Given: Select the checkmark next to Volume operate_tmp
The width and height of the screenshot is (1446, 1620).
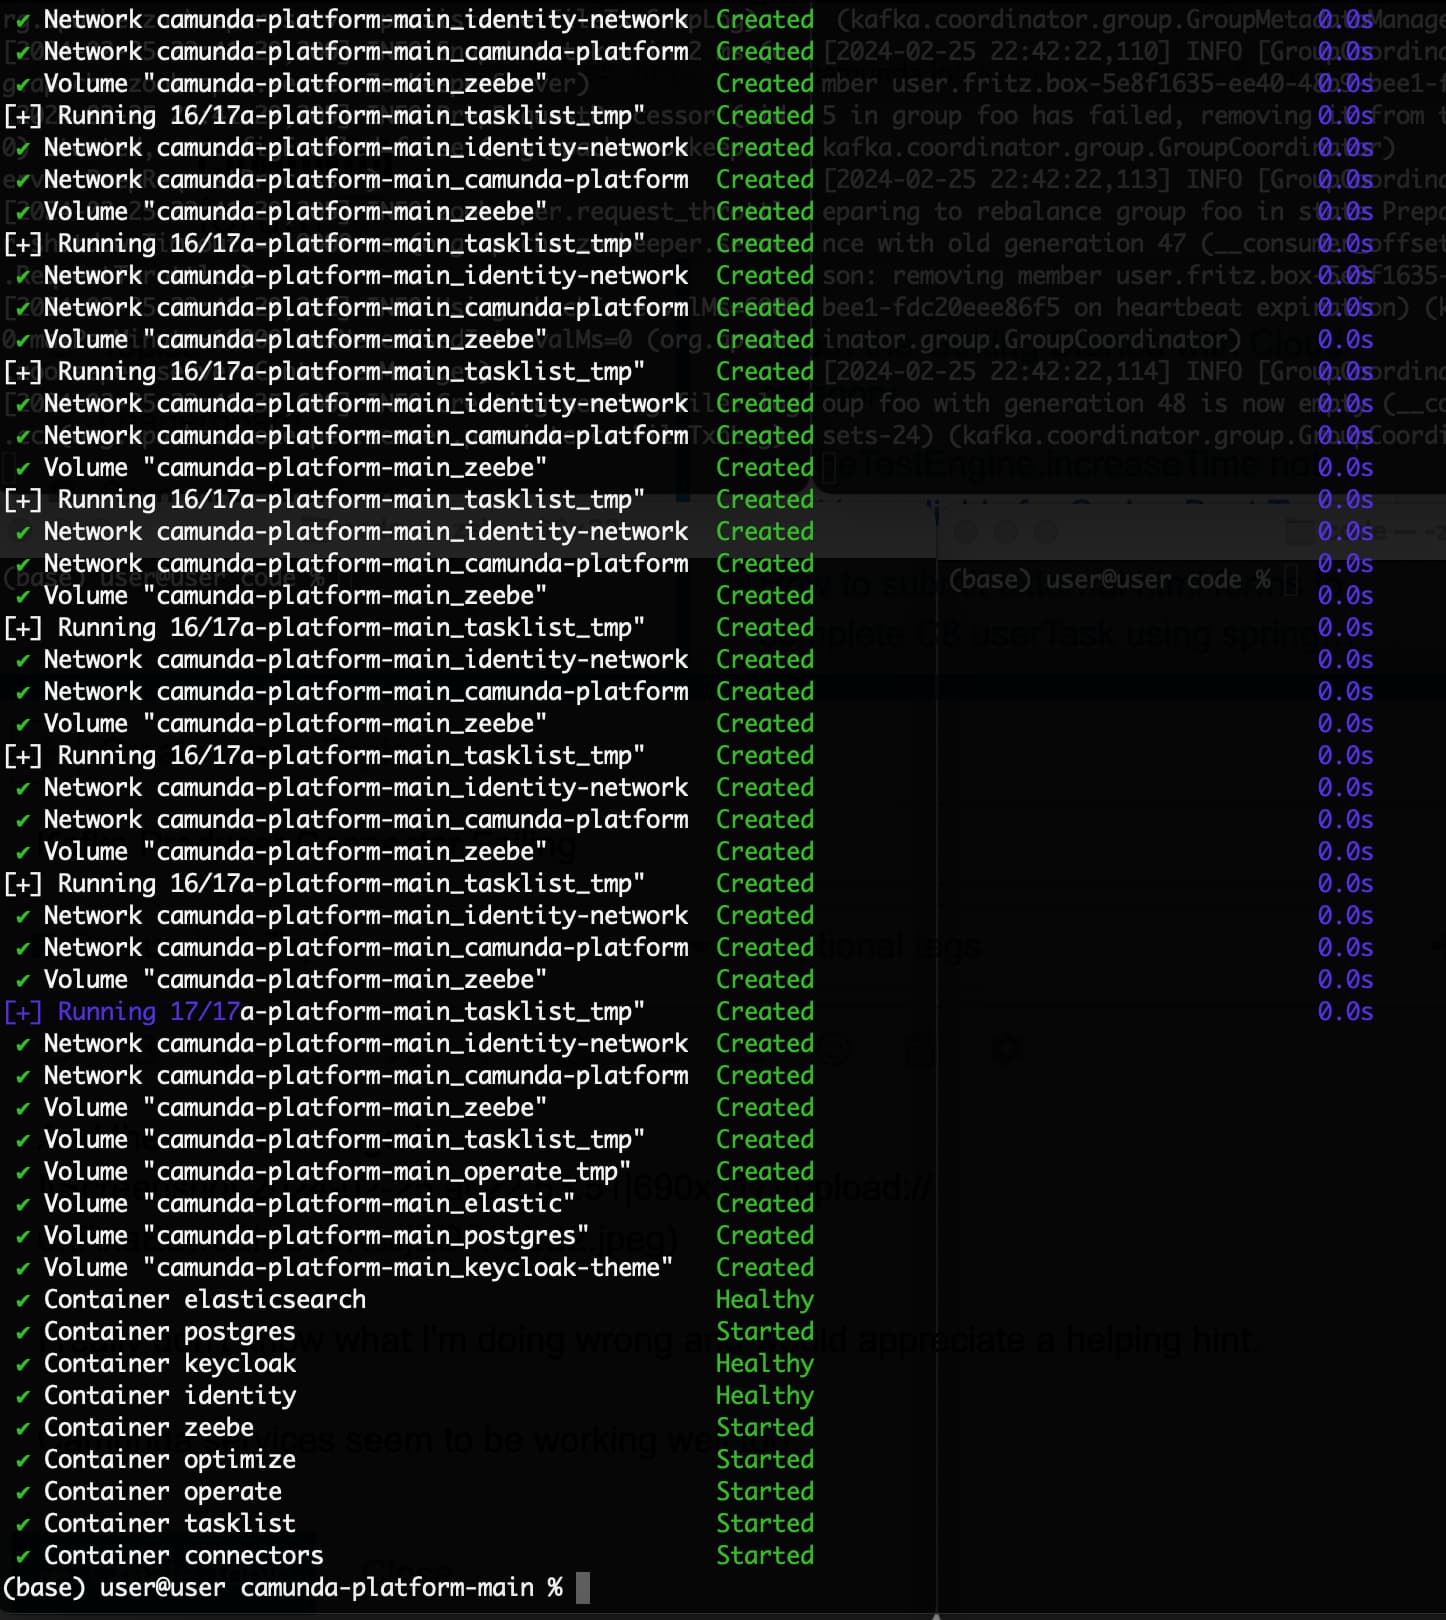Looking at the screenshot, I should 23,1172.
